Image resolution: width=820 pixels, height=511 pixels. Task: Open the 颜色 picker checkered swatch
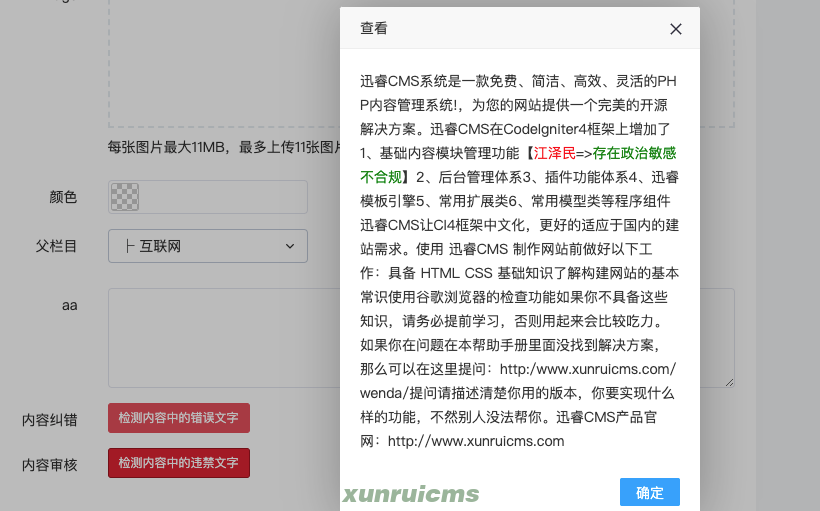pyautogui.click(x=124, y=197)
